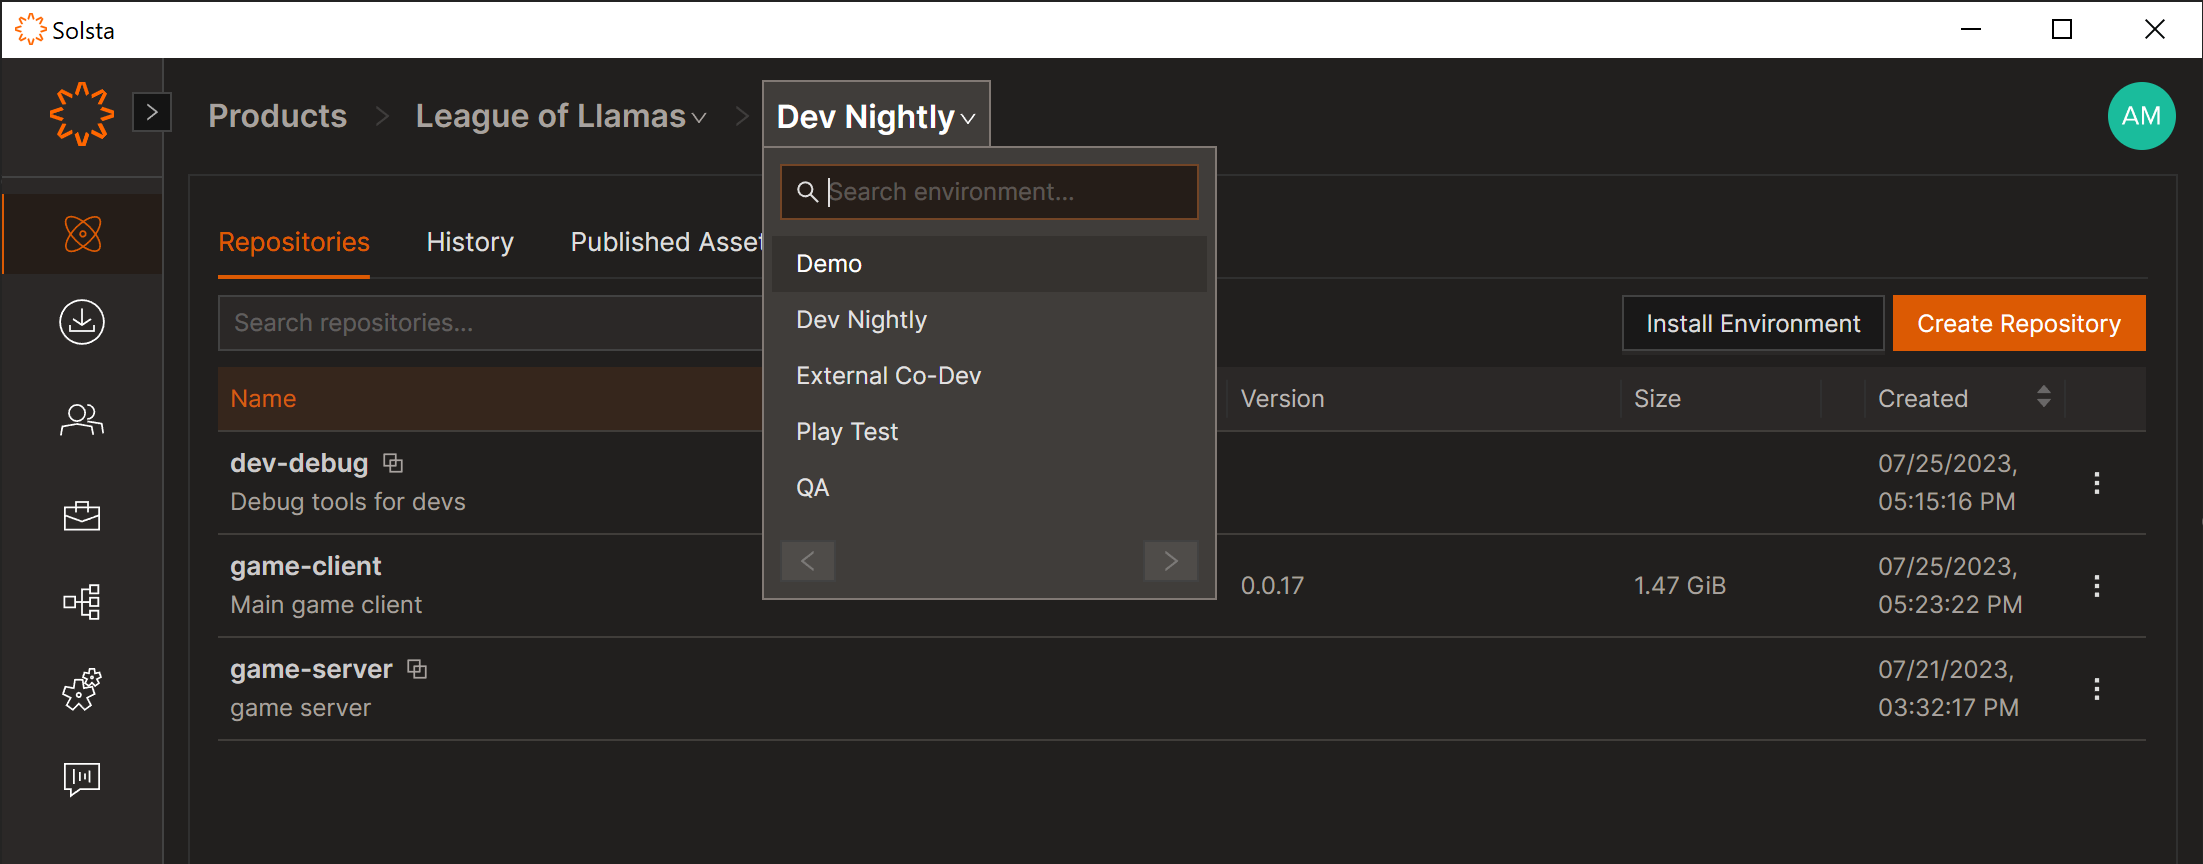
Task: Click the AM user avatar
Action: click(2141, 116)
